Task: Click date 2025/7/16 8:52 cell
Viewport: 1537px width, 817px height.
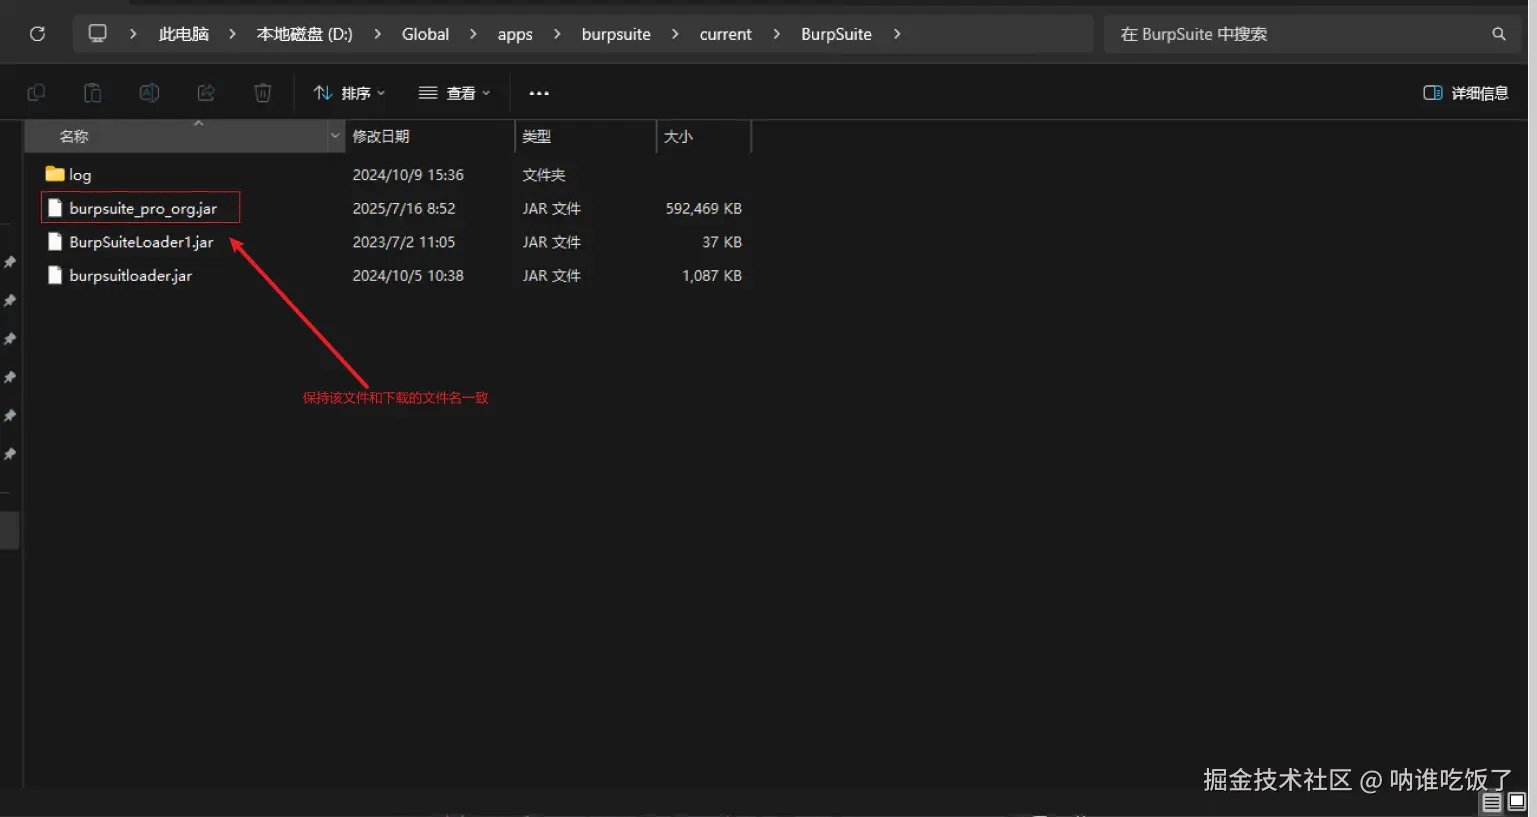Action: 404,208
